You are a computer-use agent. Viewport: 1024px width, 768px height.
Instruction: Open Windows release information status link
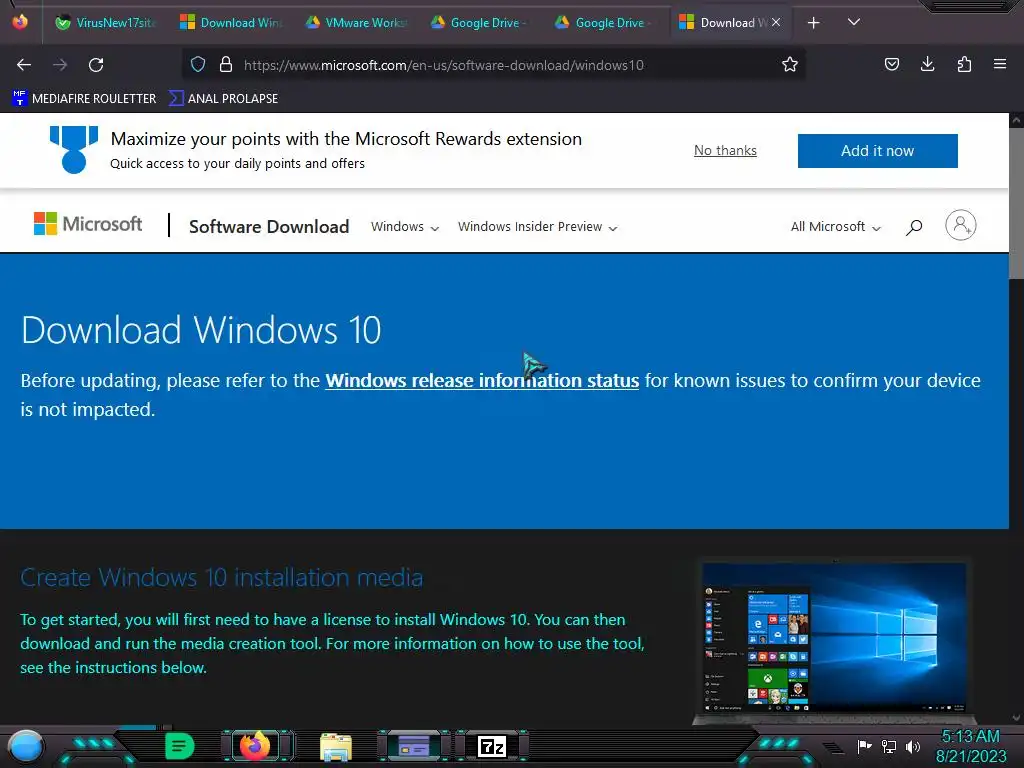click(482, 380)
